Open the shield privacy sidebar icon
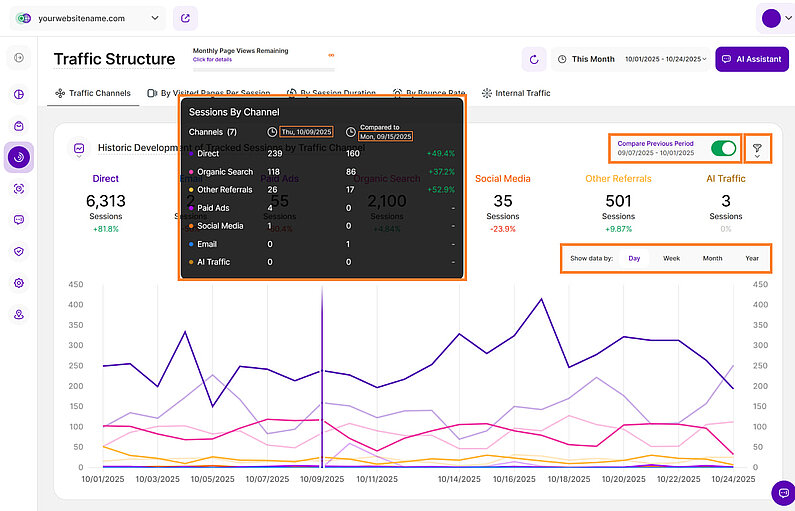The width and height of the screenshot is (795, 511). (19, 252)
